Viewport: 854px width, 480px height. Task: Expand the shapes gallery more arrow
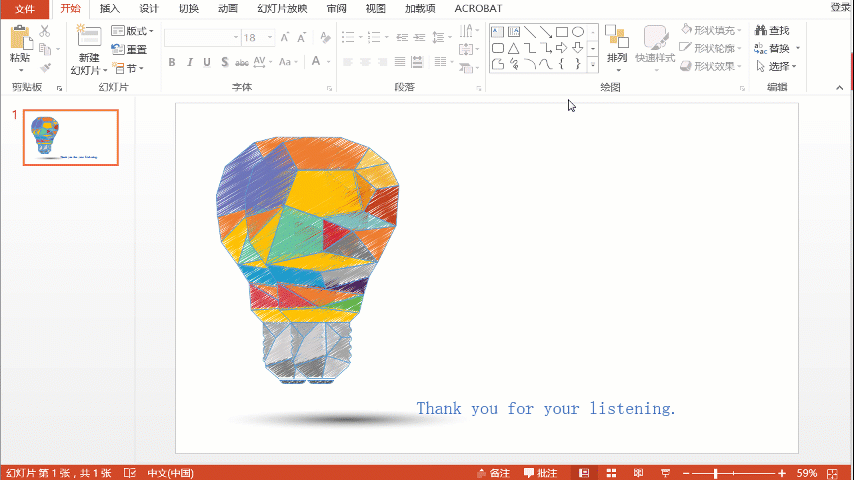pyautogui.click(x=593, y=64)
